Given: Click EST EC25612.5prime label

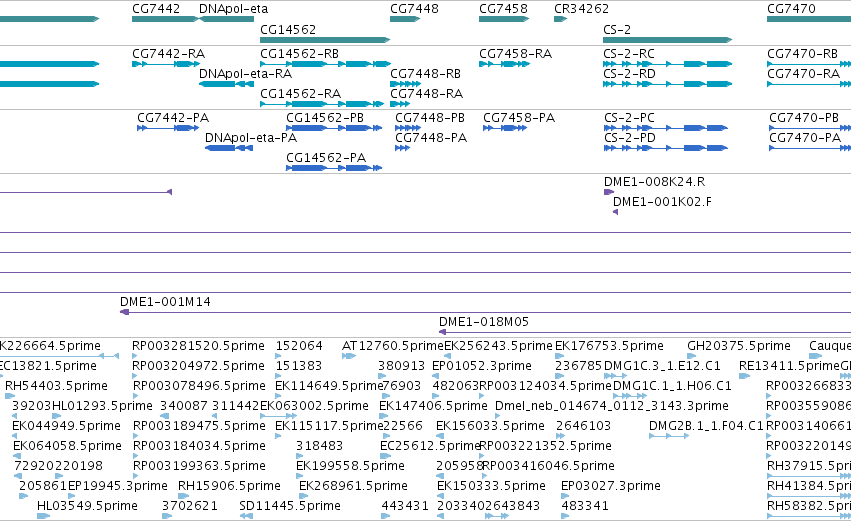Looking at the screenshot, I should click(430, 446).
